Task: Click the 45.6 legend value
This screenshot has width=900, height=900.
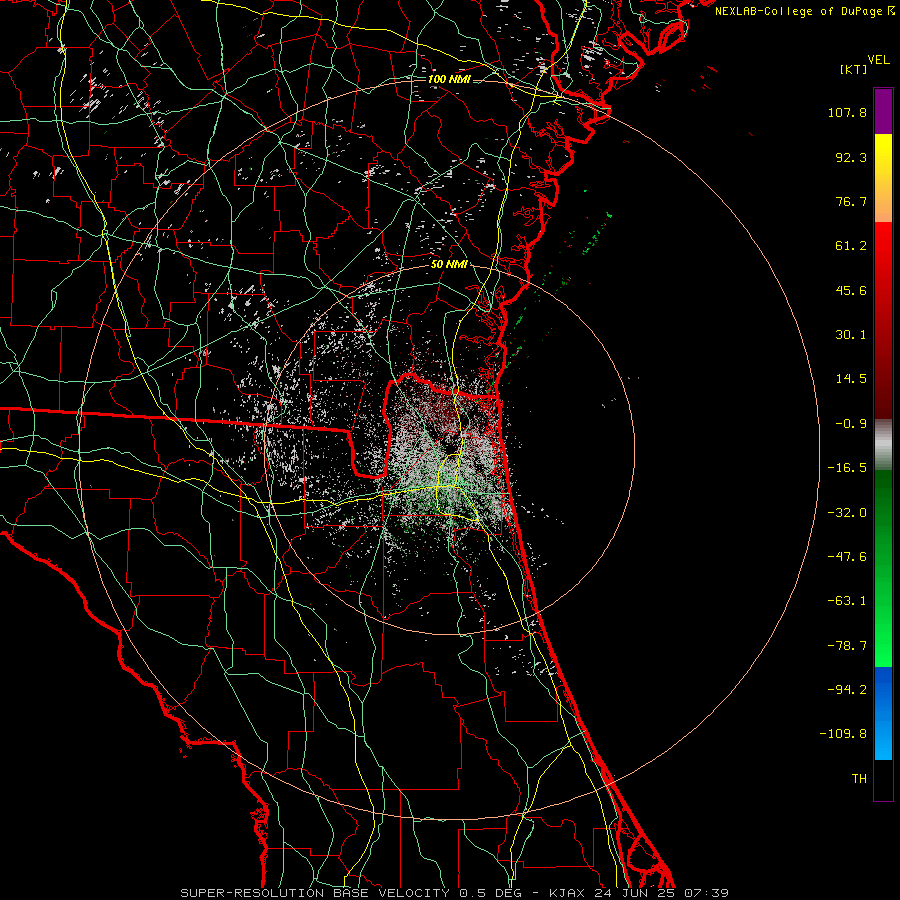Action: tap(851, 290)
